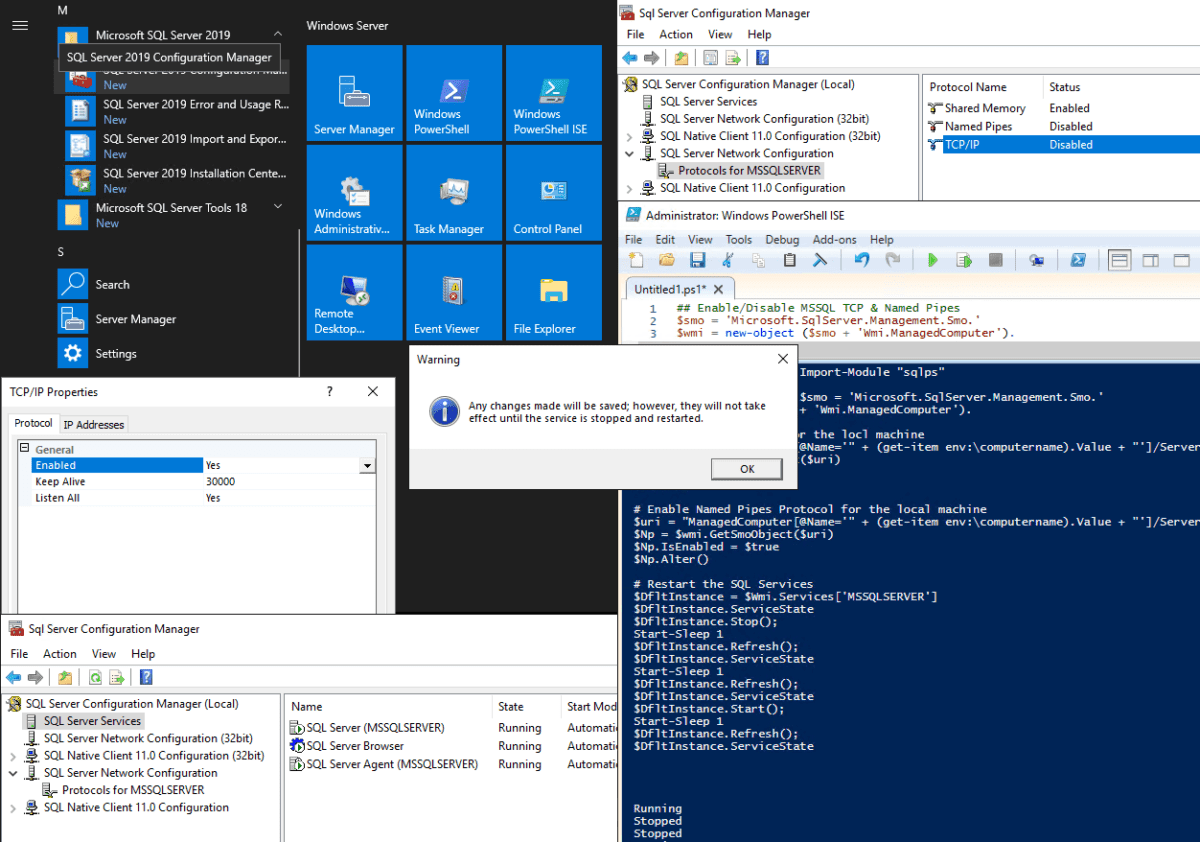Run the script in PowerShell ISE
The image size is (1200, 842).
click(x=933, y=260)
